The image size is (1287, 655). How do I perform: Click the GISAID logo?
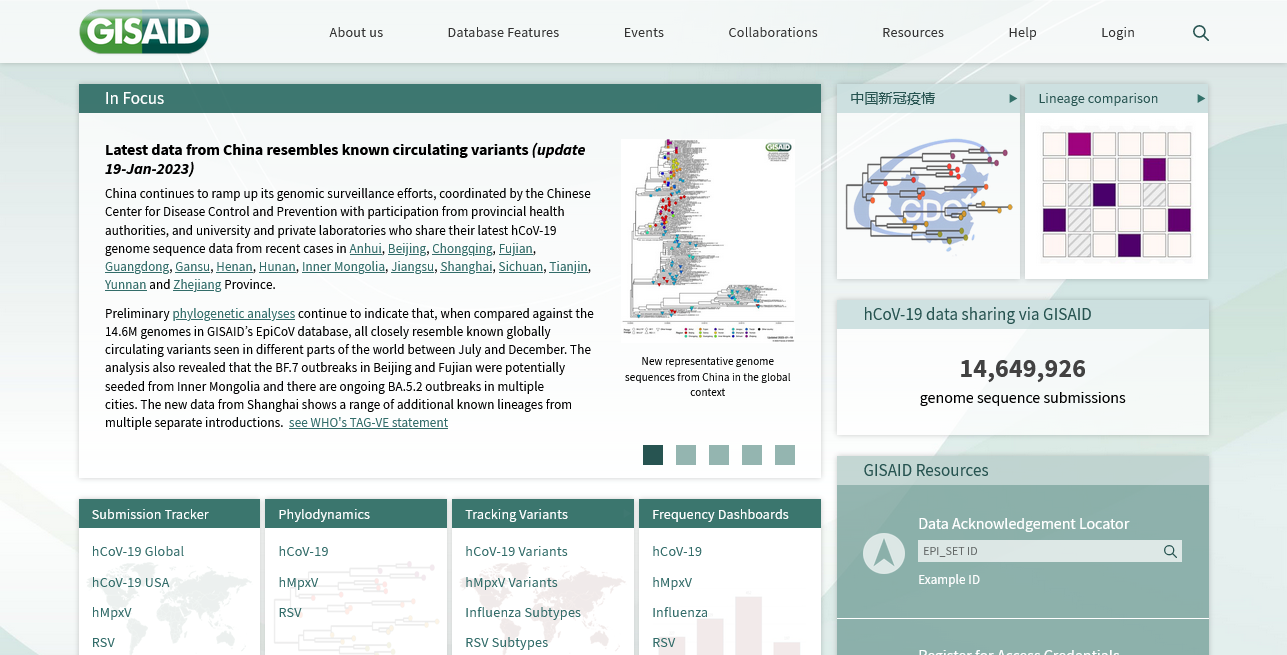point(144,32)
